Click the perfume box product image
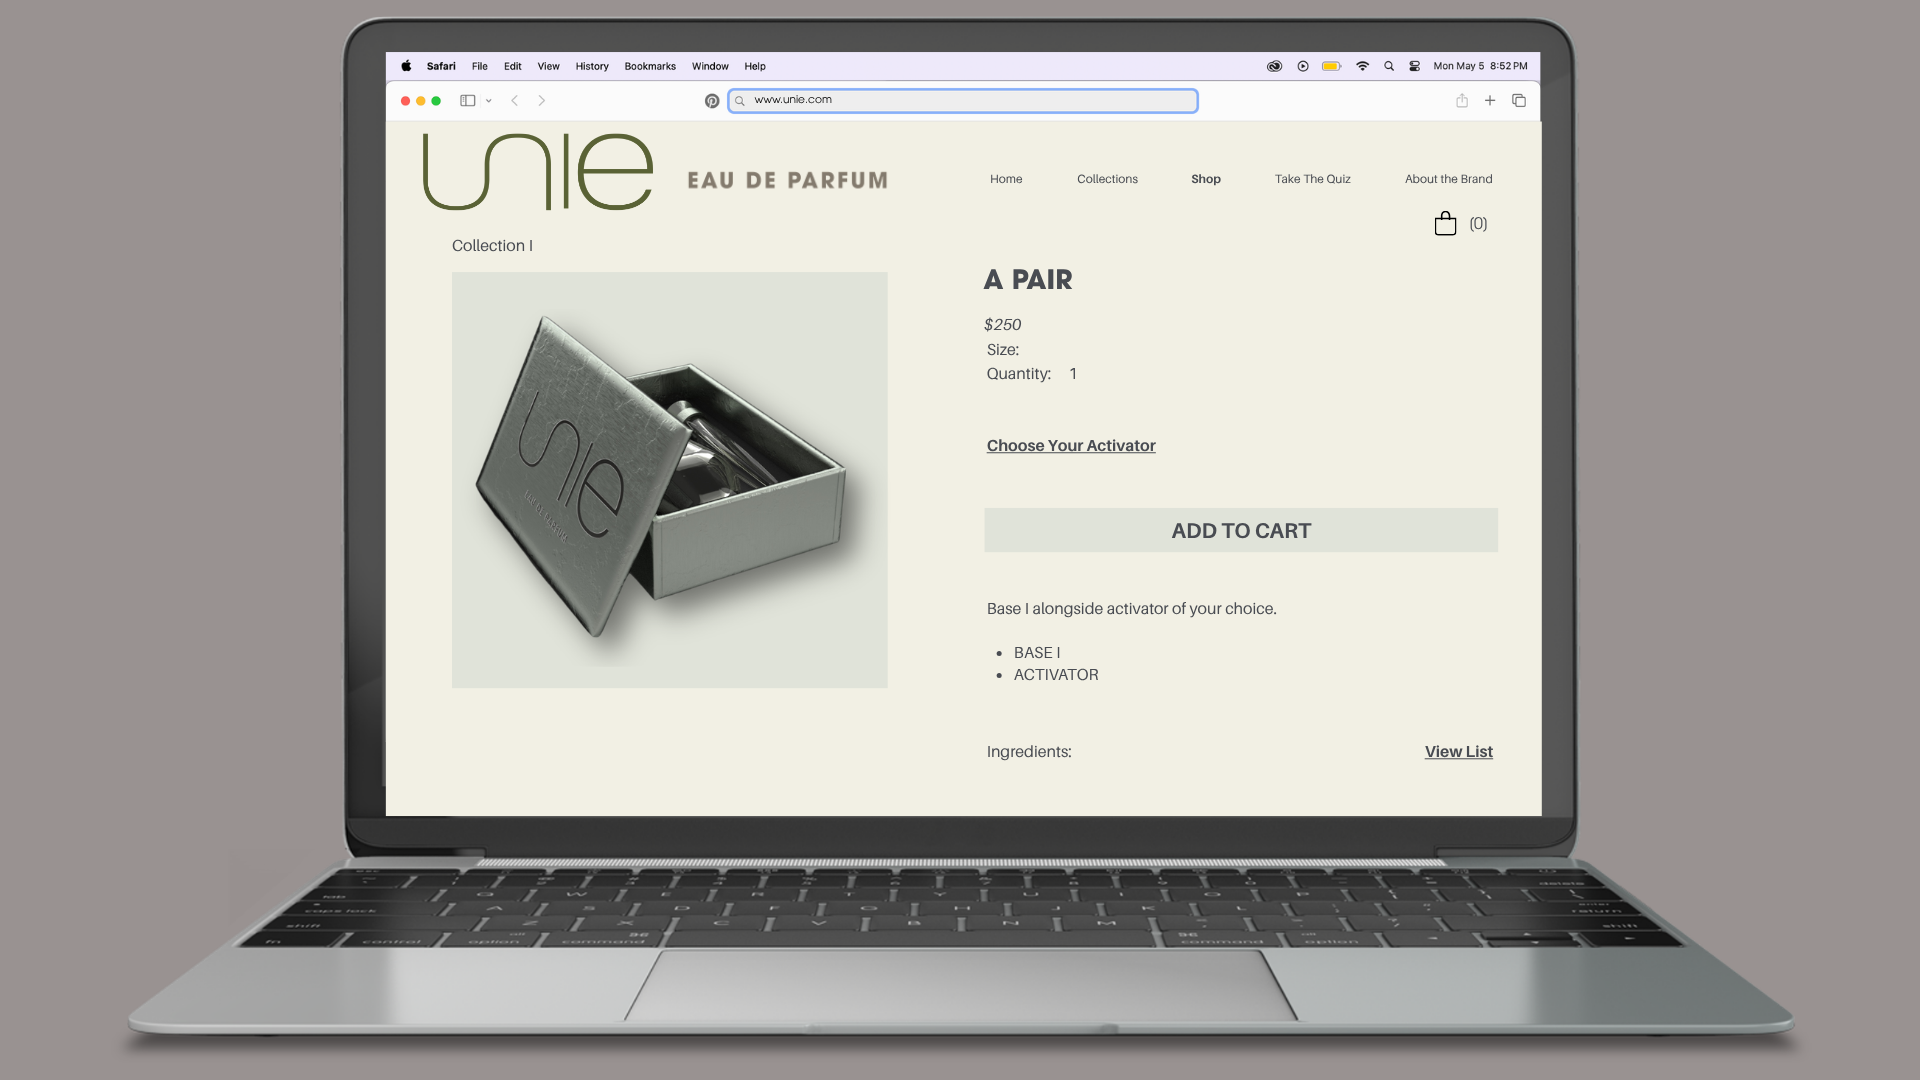The width and height of the screenshot is (1920, 1080). click(x=669, y=480)
